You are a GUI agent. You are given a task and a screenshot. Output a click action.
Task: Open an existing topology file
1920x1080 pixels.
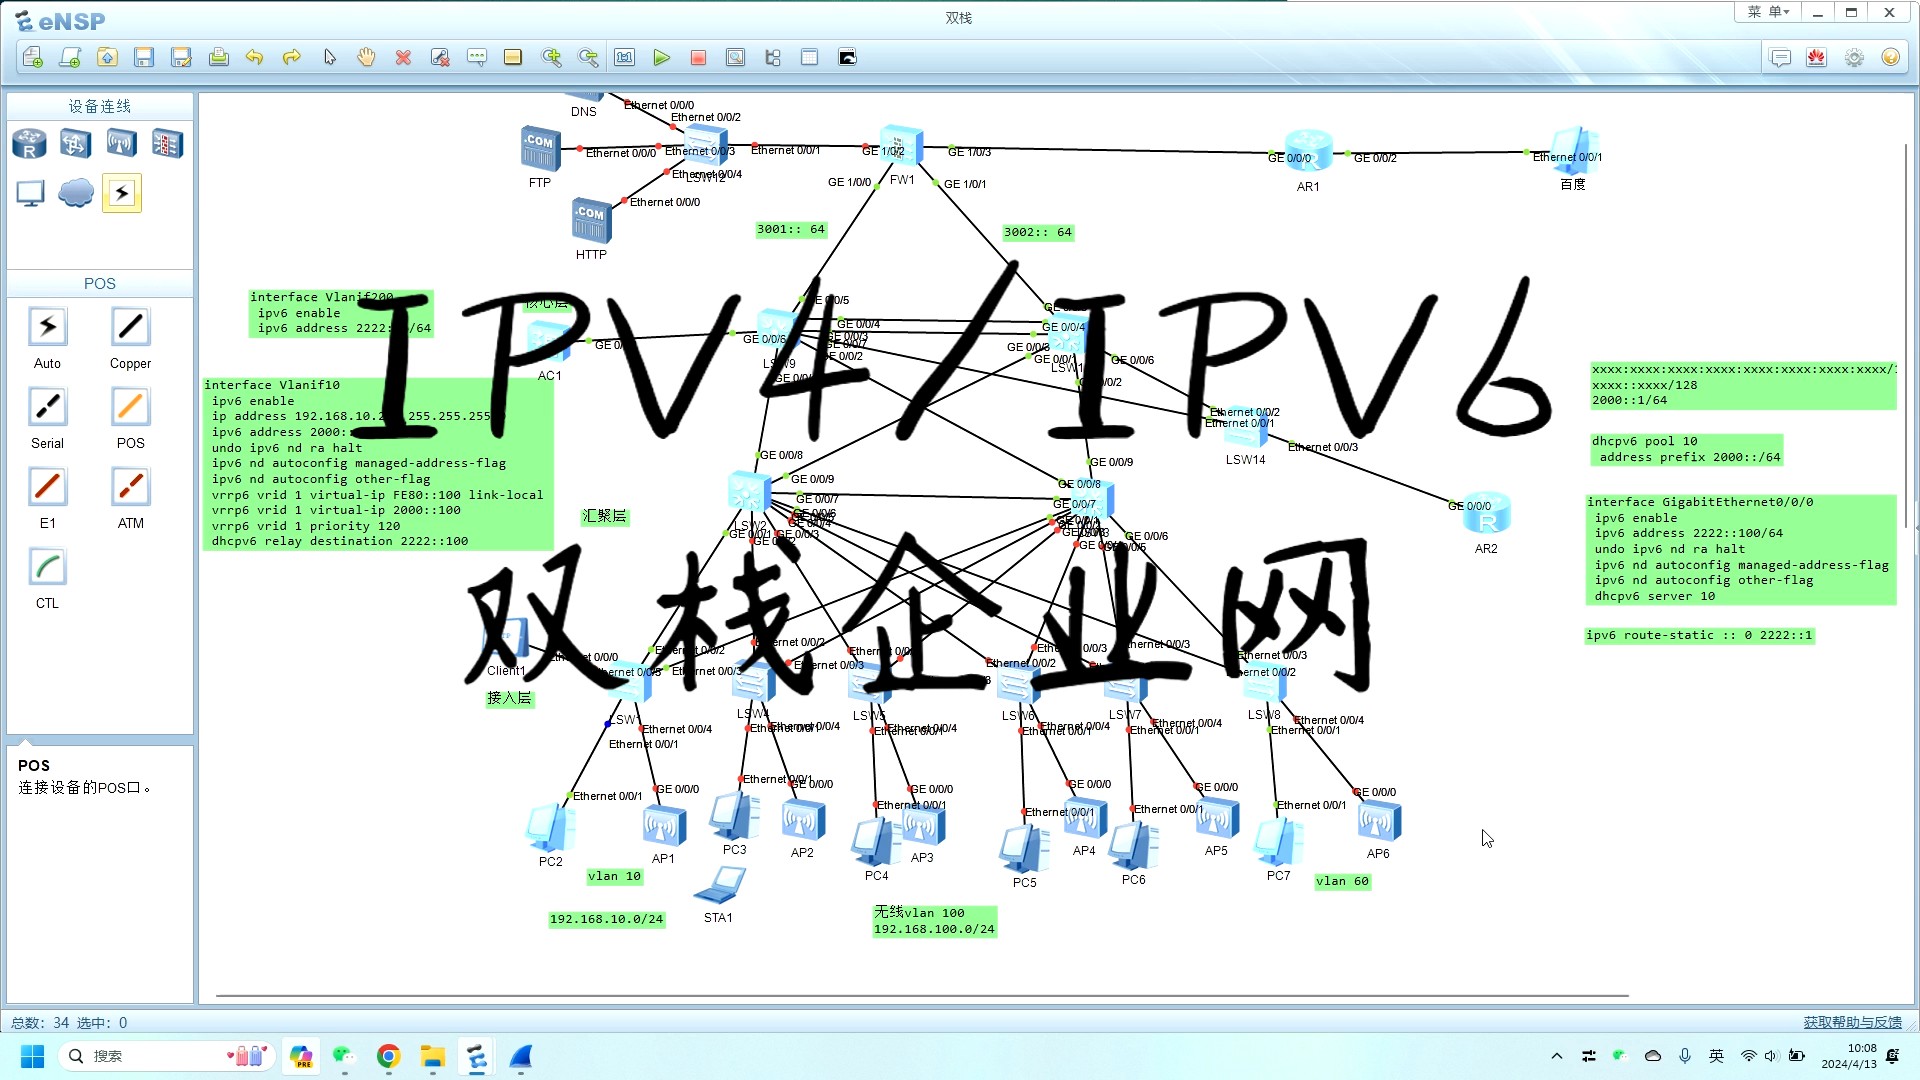[x=107, y=57]
